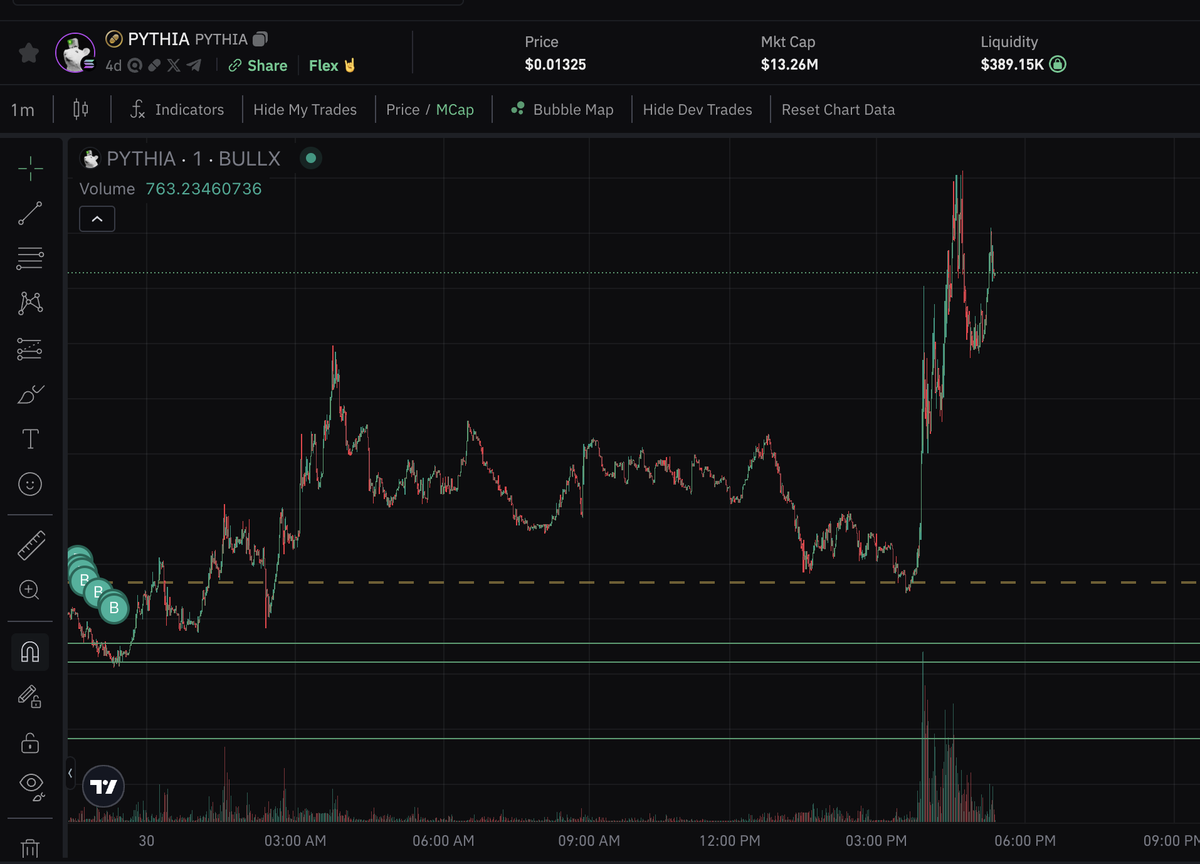Collapse the drawing toolbar using the side arrow
Image resolution: width=1200 pixels, height=864 pixels.
(70, 773)
